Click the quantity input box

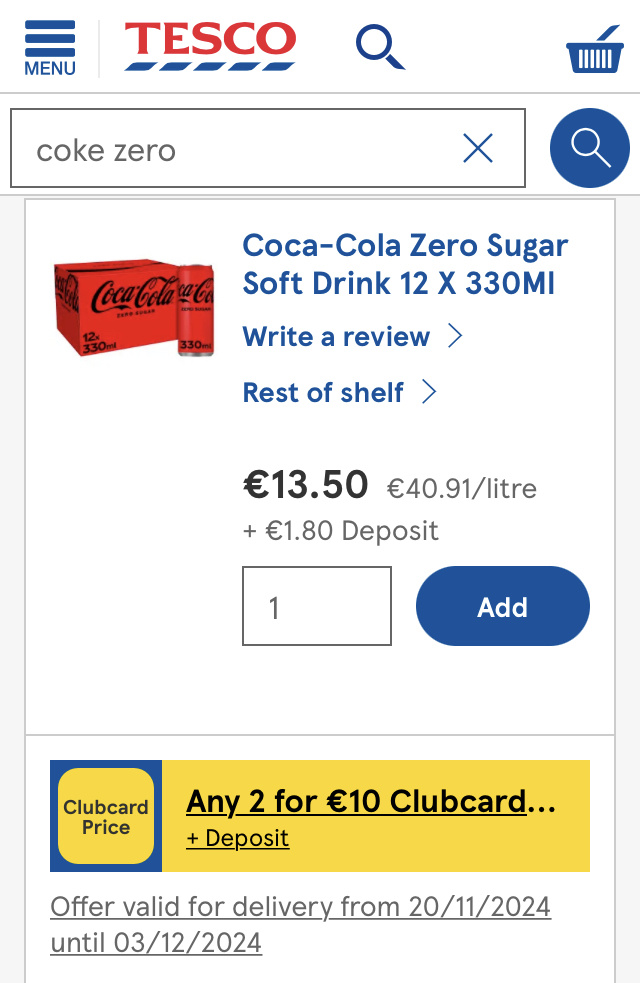[x=317, y=606]
